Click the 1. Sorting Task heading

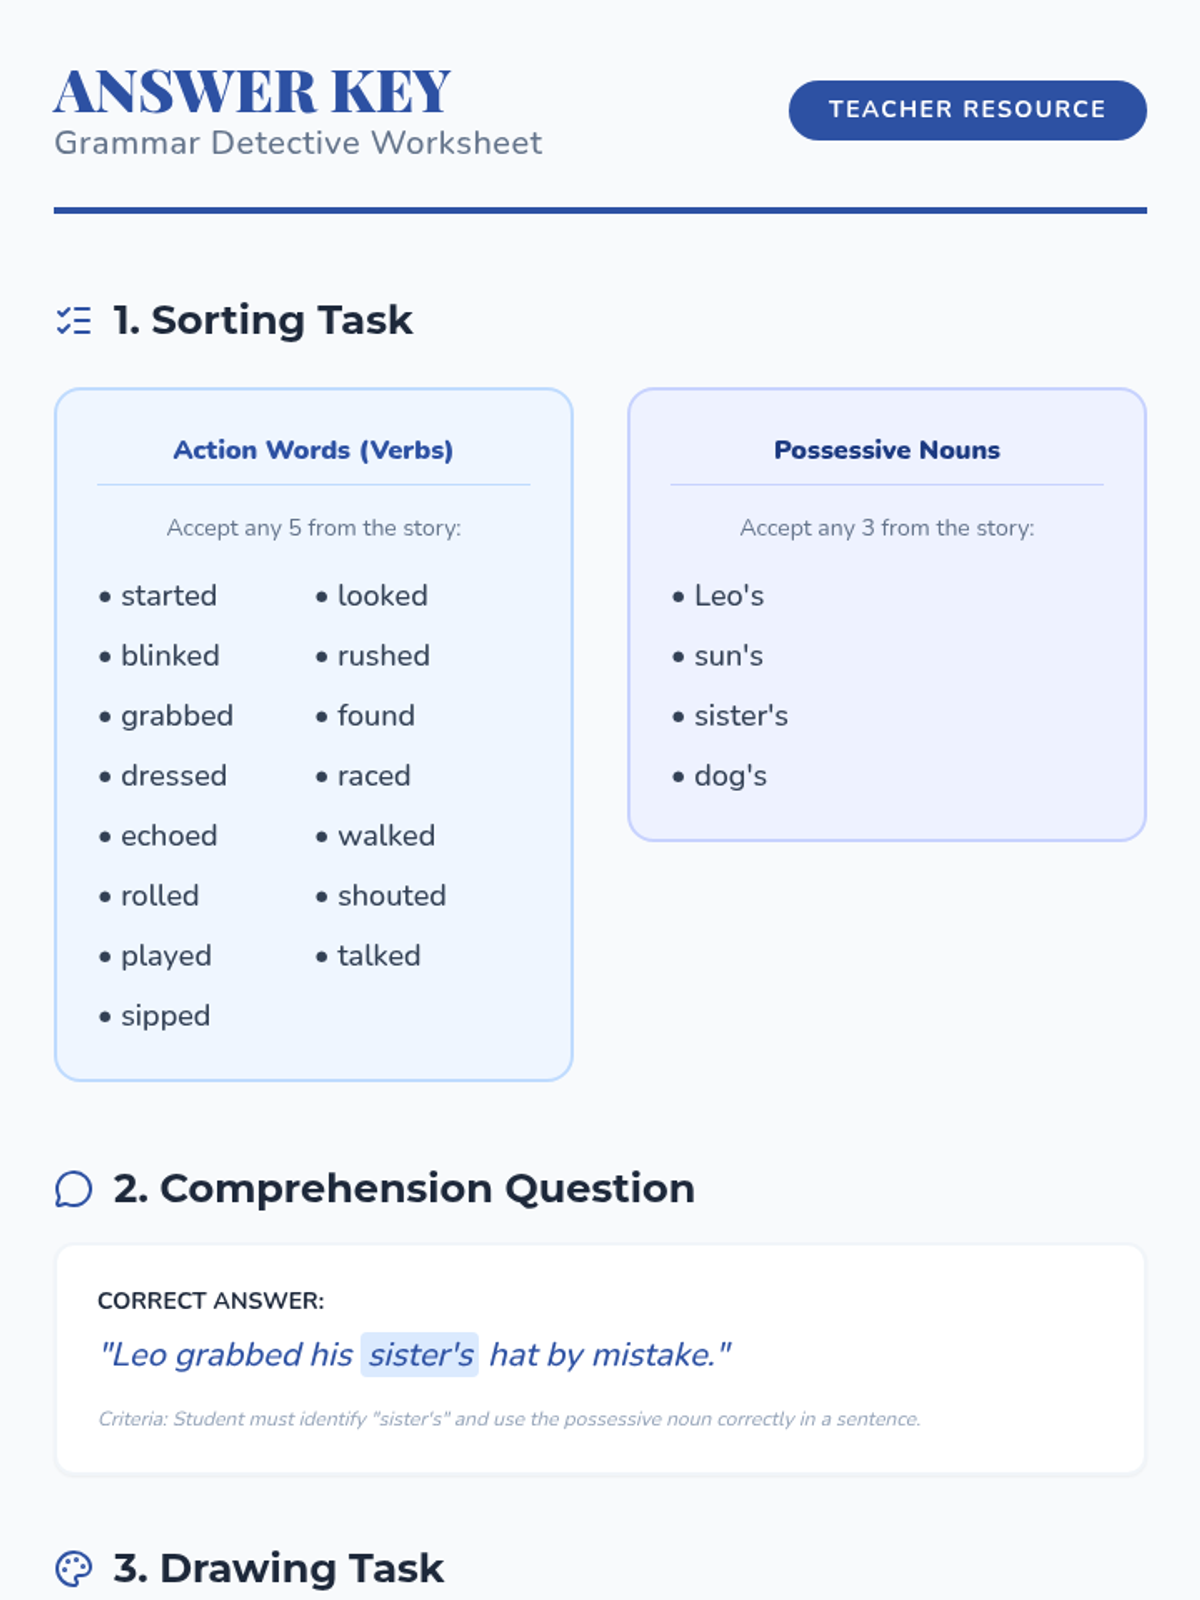[x=262, y=321]
